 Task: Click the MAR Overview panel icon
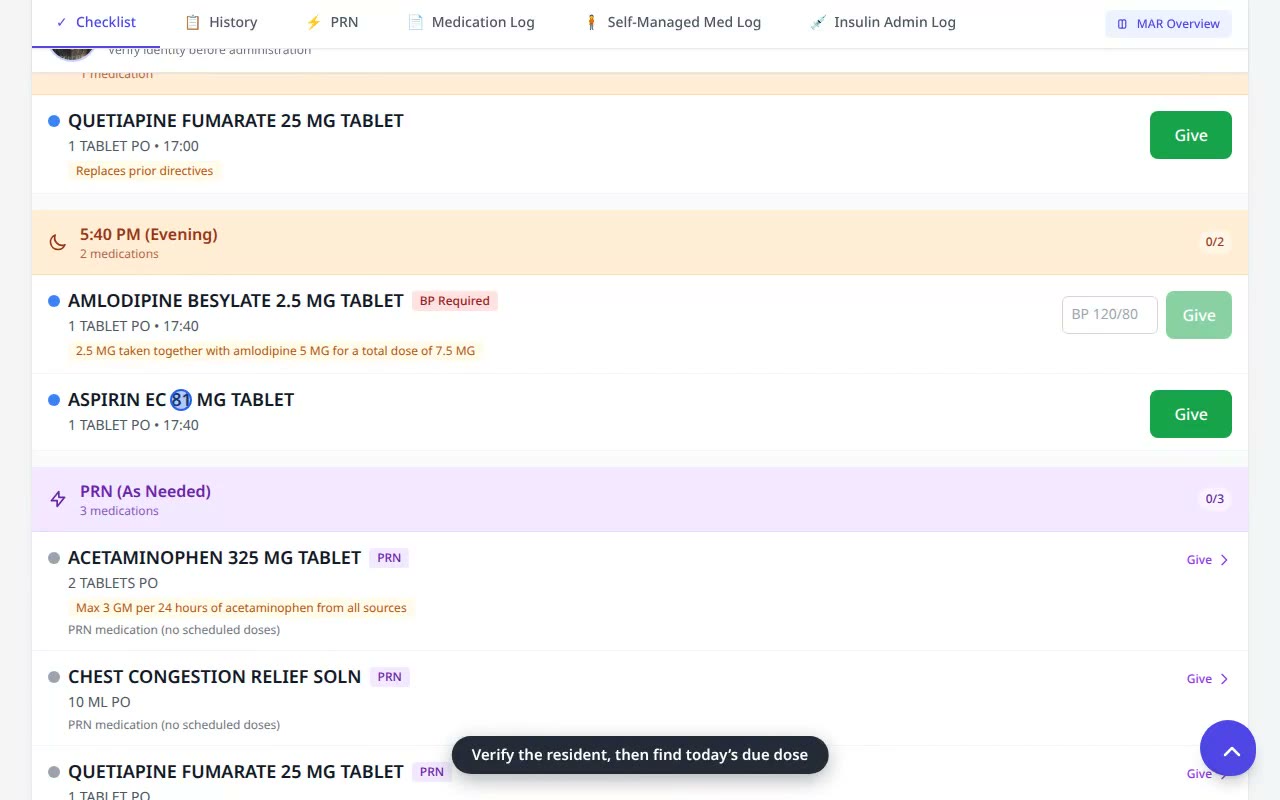(x=1122, y=24)
